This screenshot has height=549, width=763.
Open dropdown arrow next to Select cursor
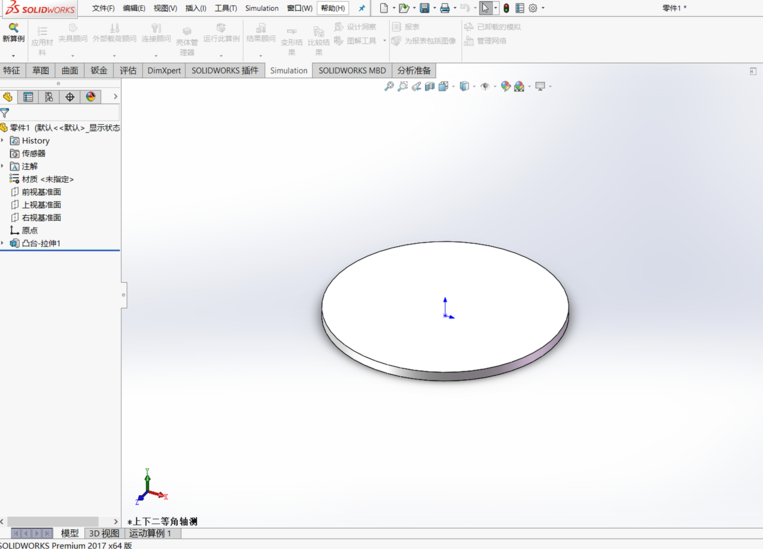(496, 8)
